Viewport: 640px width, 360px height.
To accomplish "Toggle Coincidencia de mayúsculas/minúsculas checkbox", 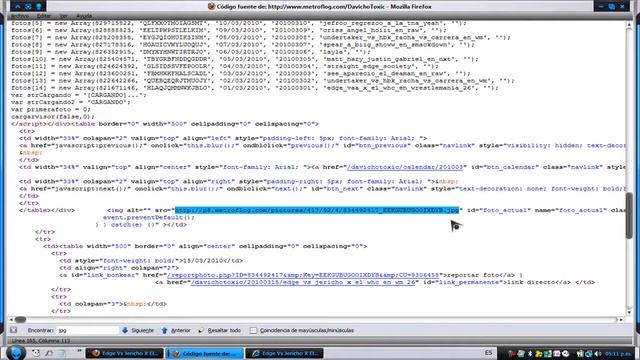I will coord(253,330).
